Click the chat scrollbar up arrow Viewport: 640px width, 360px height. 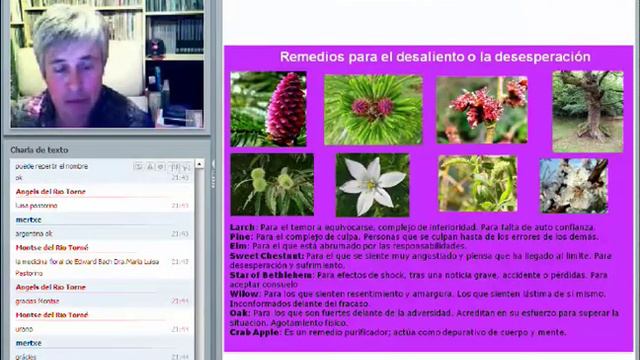tap(199, 164)
